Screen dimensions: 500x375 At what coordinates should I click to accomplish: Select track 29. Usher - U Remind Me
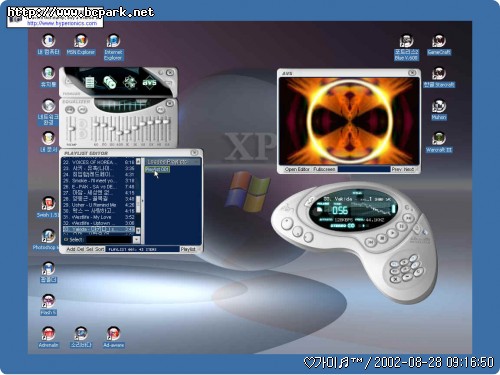(x=99, y=205)
